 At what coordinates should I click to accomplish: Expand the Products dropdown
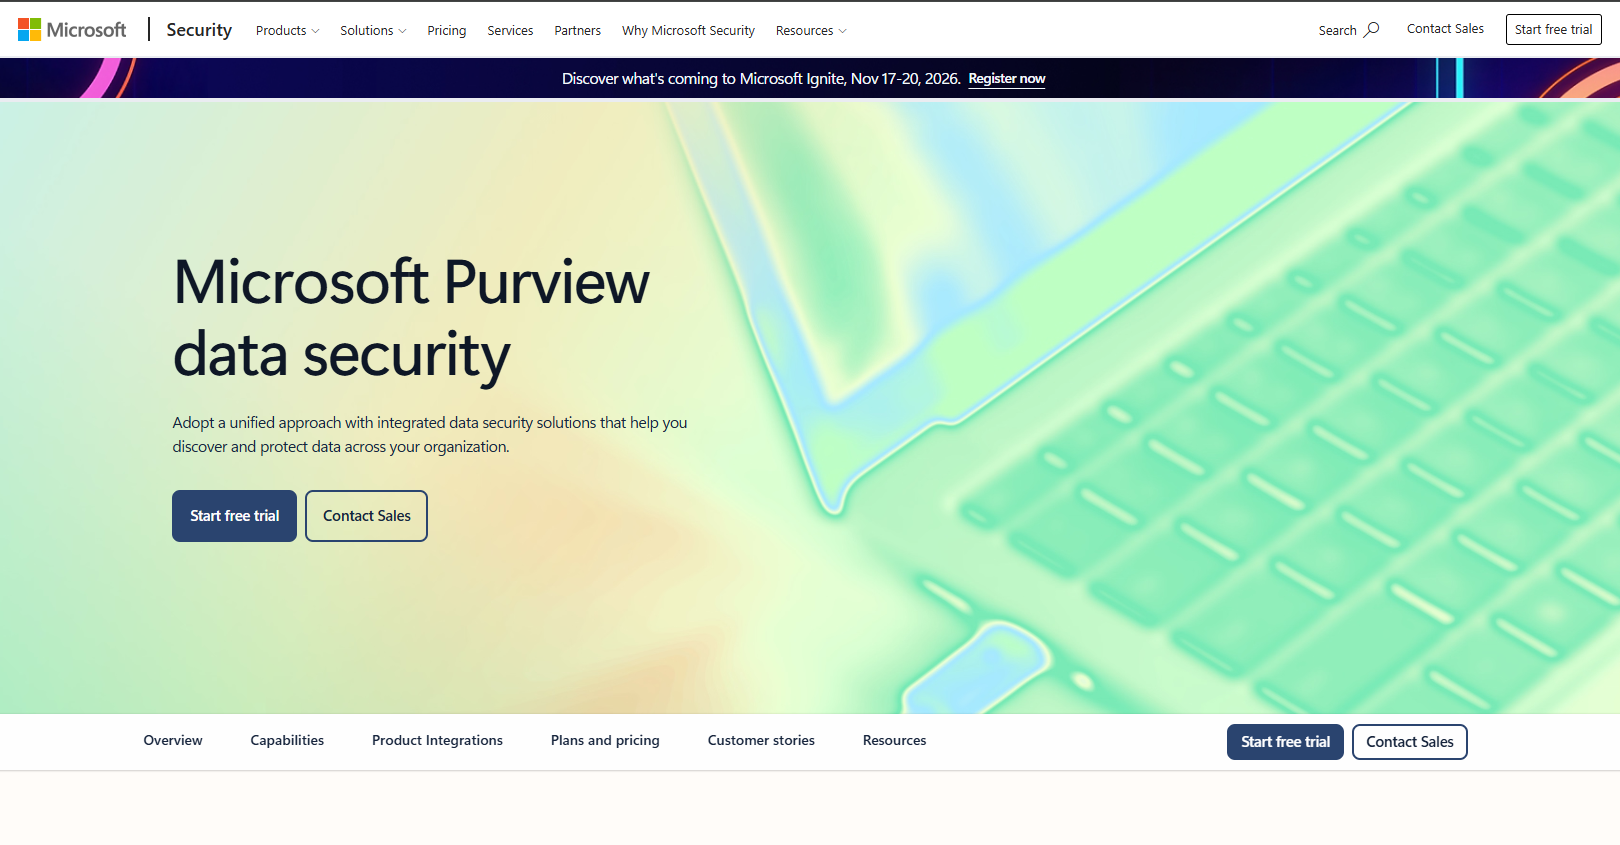click(x=288, y=31)
